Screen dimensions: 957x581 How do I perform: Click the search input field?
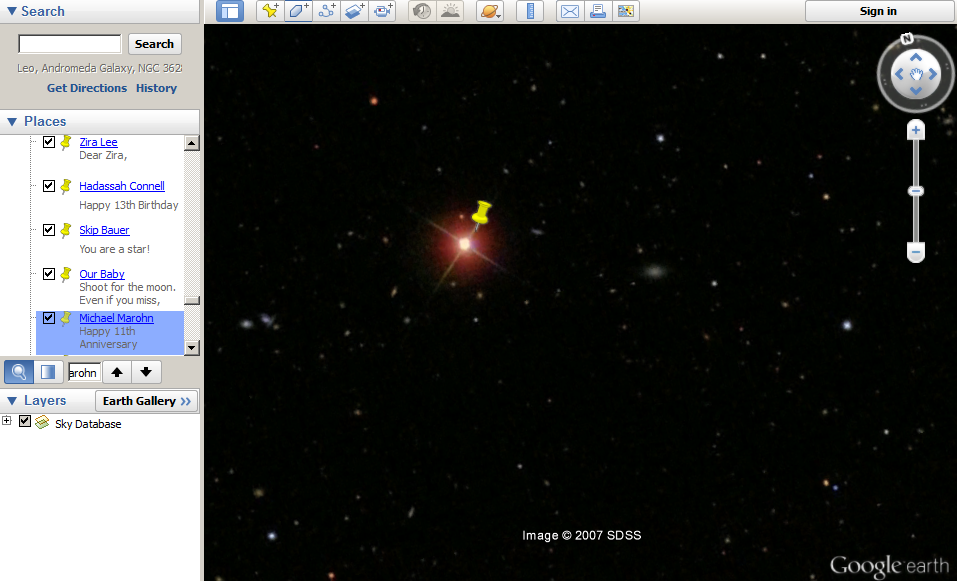(x=70, y=44)
